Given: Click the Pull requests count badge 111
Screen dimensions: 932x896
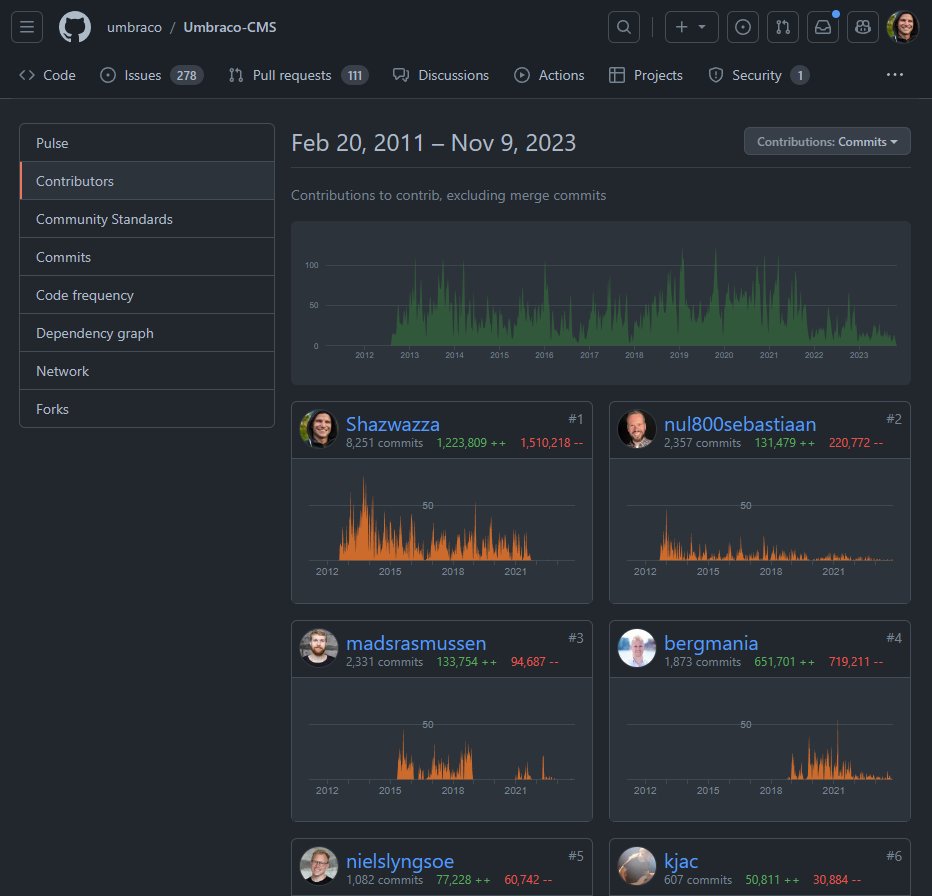Looking at the screenshot, I should pyautogui.click(x=355, y=76).
